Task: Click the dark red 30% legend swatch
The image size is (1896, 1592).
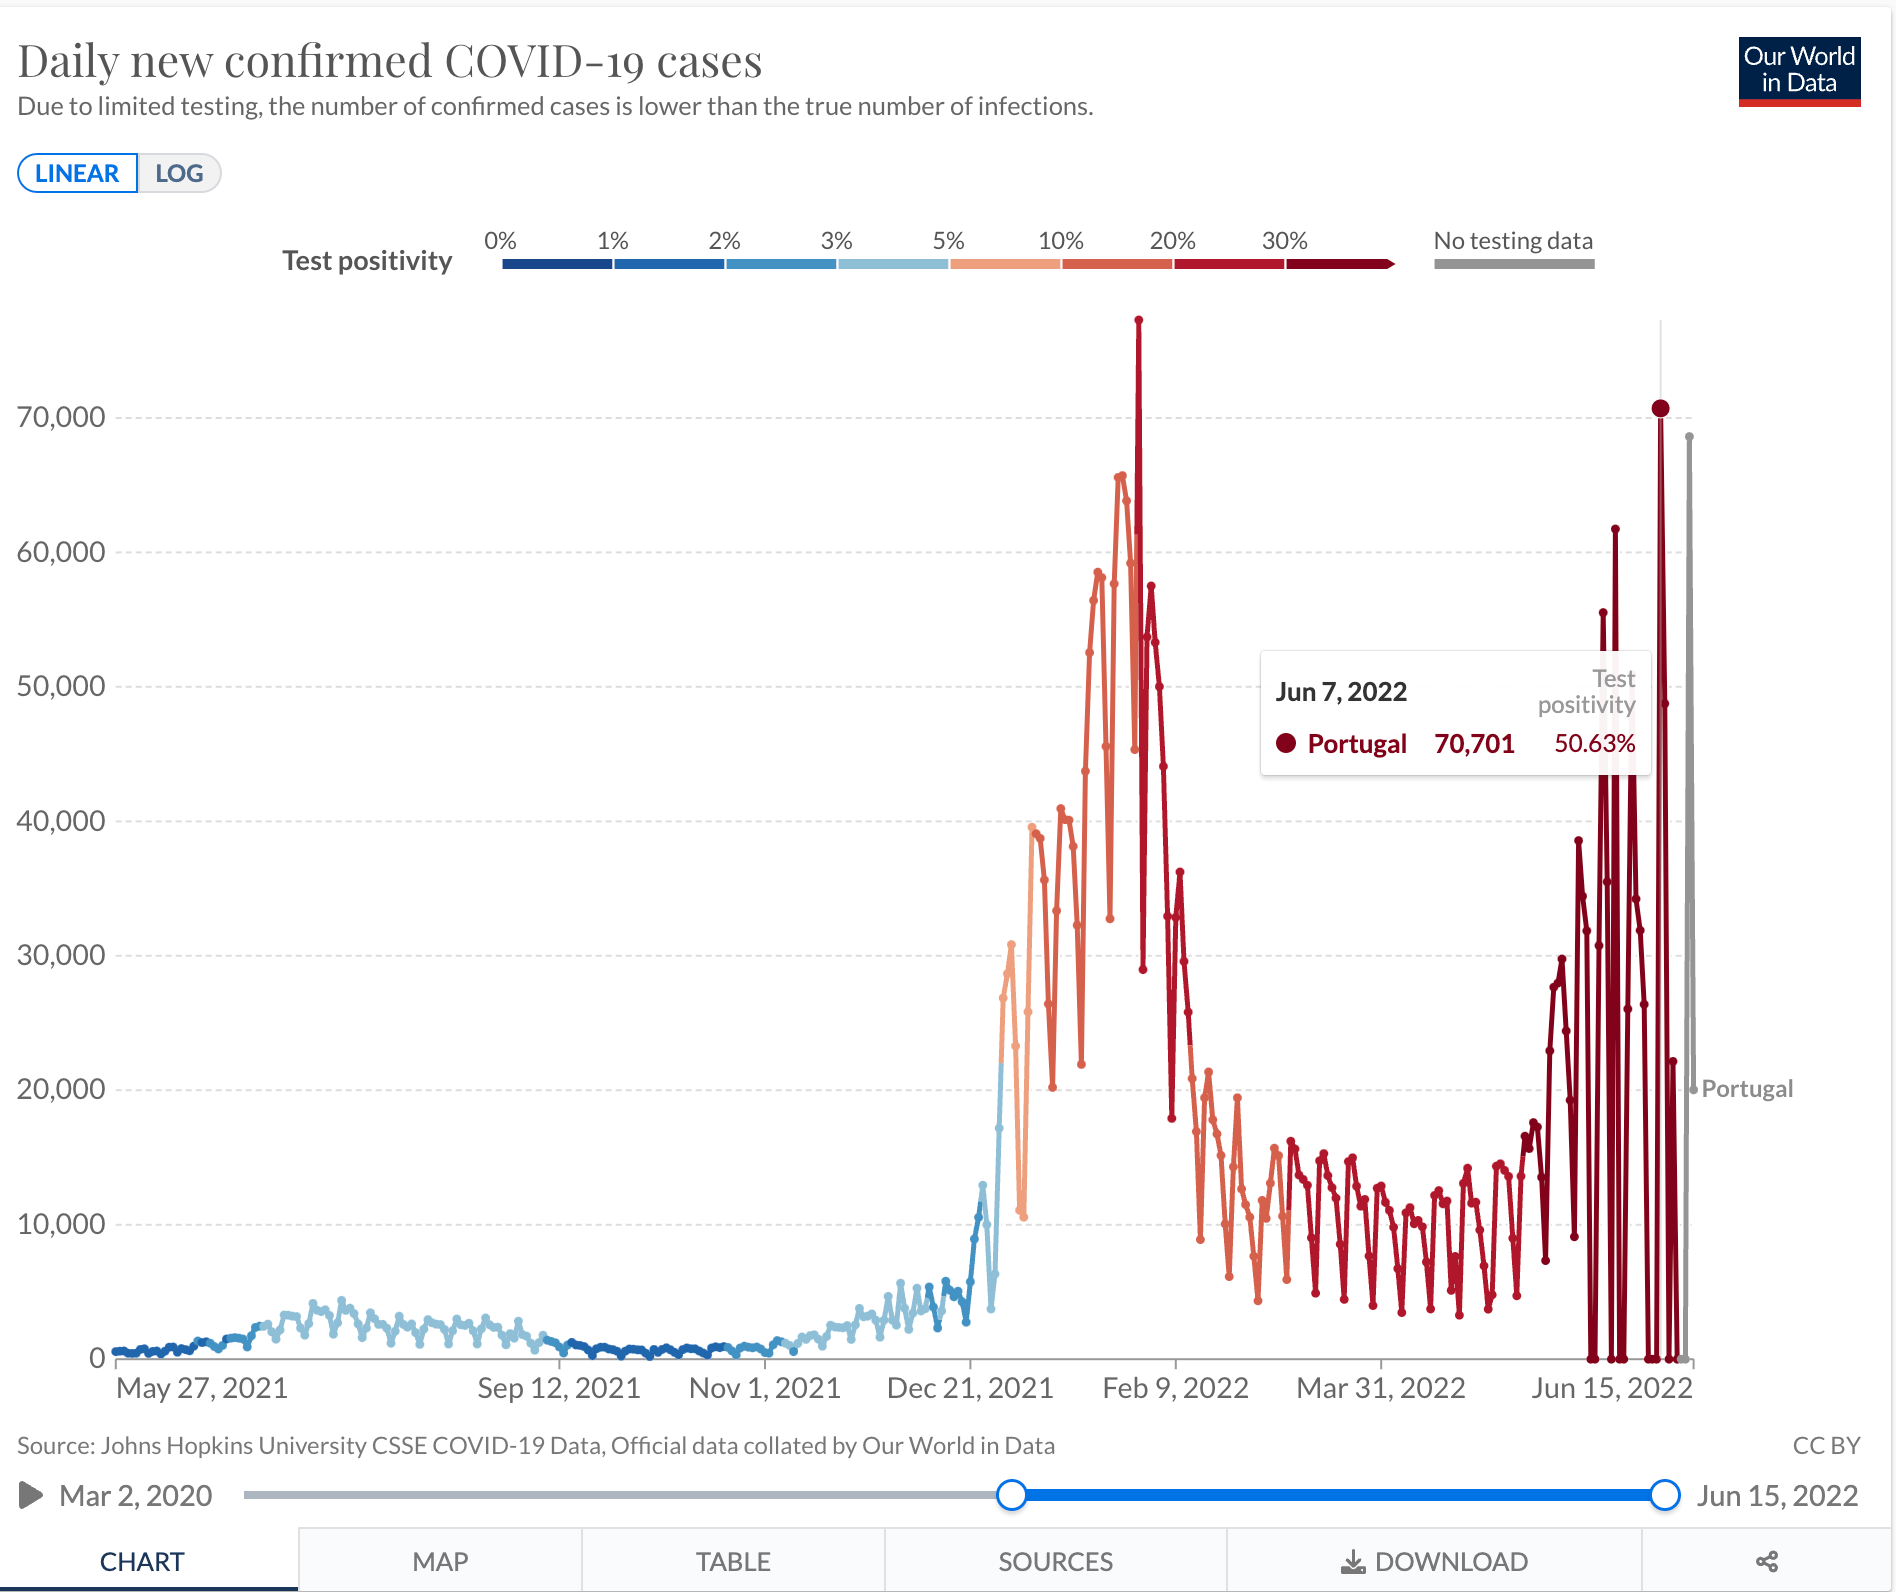Action: pyautogui.click(x=1339, y=264)
